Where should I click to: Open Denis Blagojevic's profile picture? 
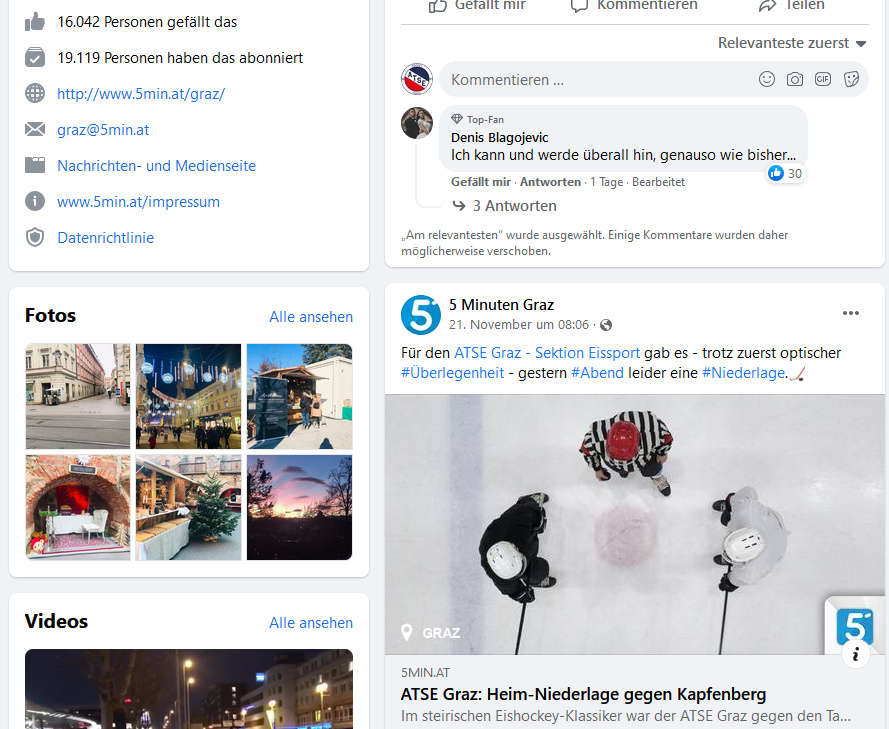pyautogui.click(x=417, y=123)
